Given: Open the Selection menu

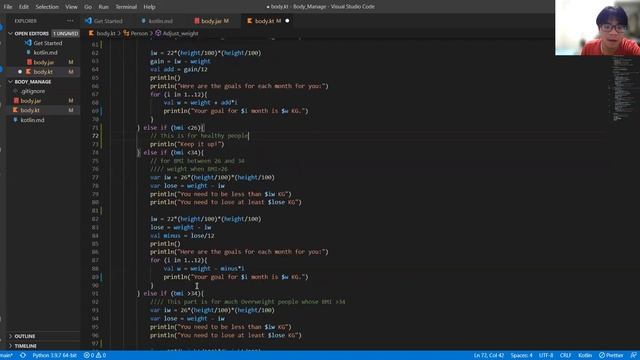Looking at the screenshot, I should tap(47, 7).
